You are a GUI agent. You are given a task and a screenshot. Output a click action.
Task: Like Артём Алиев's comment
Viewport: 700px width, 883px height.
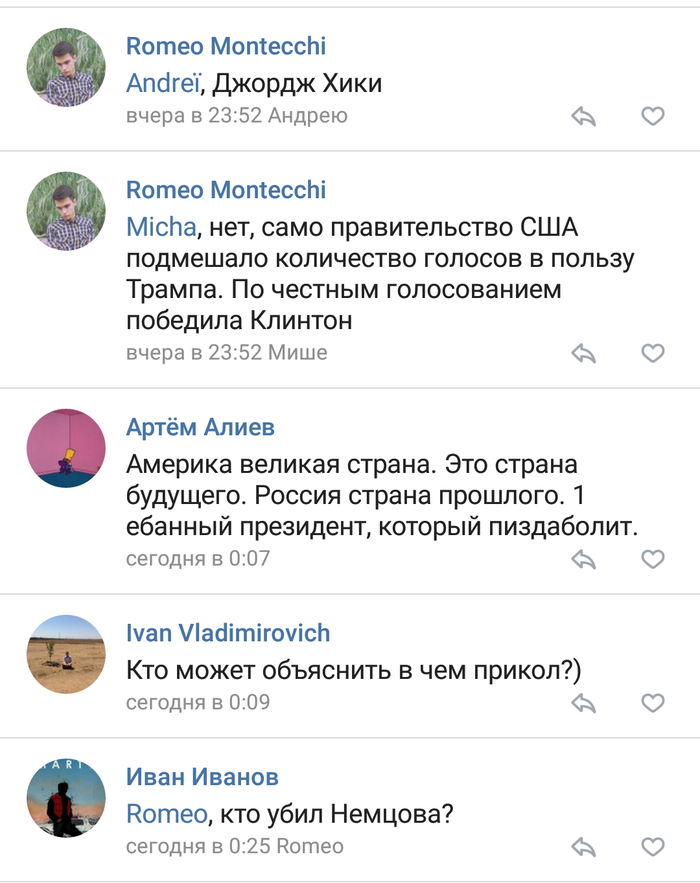click(x=652, y=559)
